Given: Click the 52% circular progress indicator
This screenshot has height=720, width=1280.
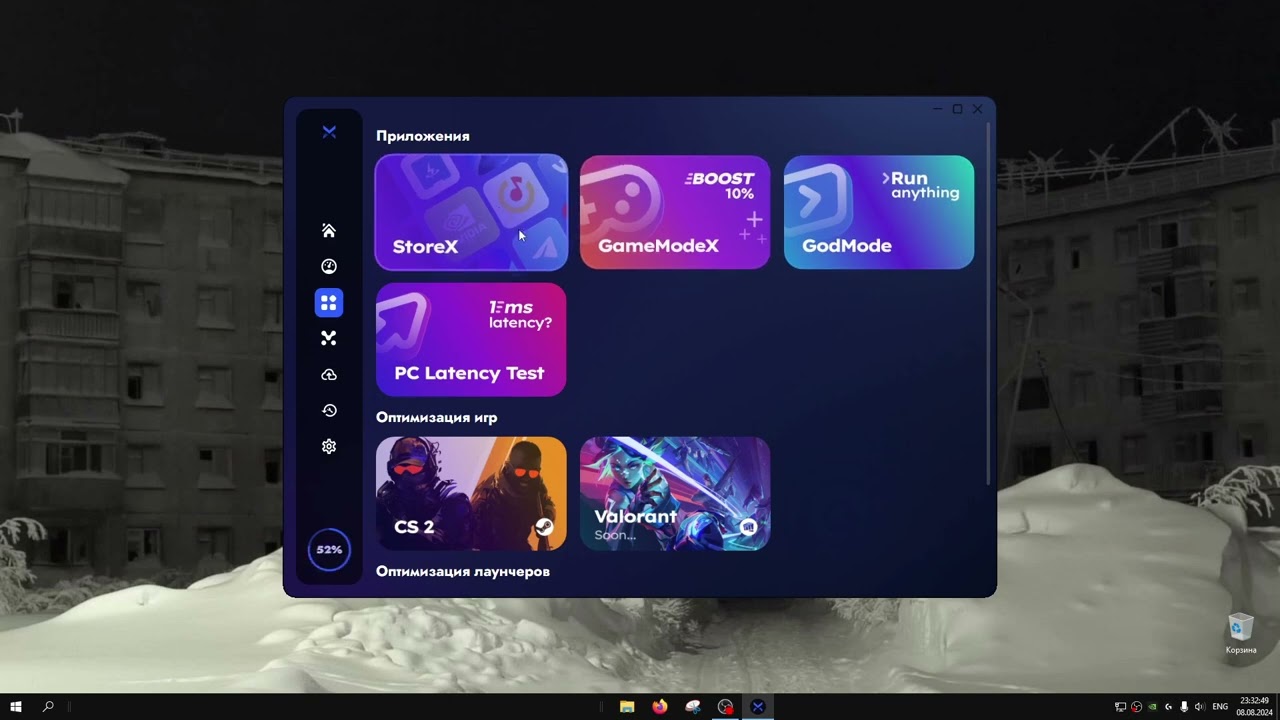Looking at the screenshot, I should (x=329, y=550).
